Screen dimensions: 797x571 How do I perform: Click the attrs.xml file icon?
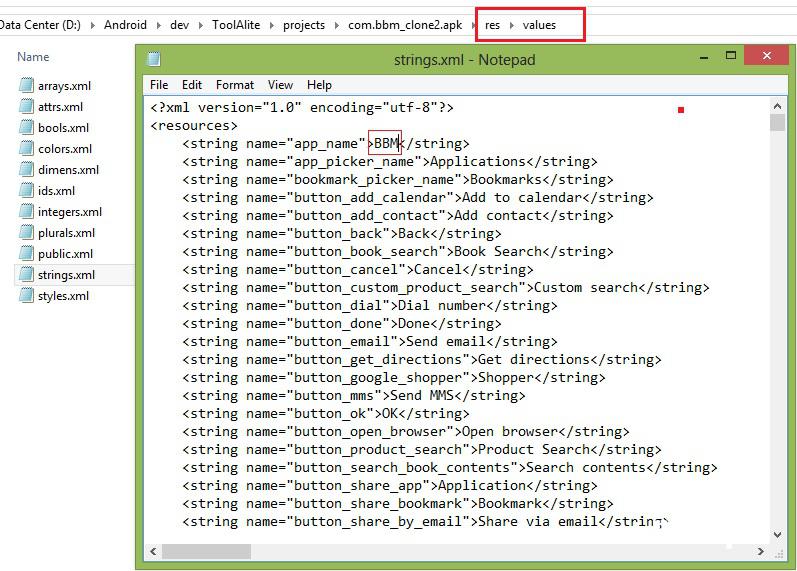[x=26, y=106]
